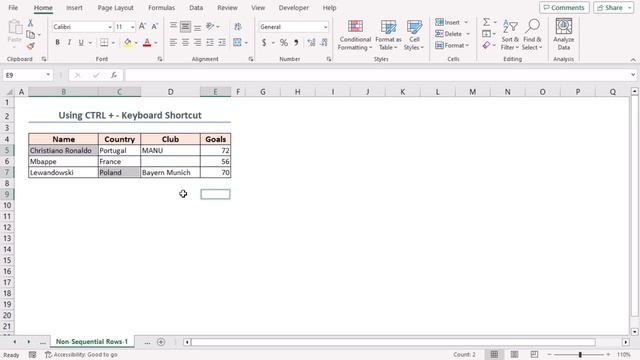Apply comma style

click(296, 42)
